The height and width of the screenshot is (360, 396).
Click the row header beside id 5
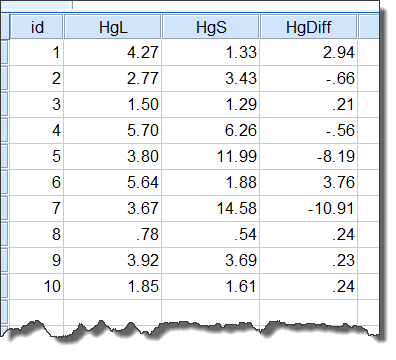[4, 156]
